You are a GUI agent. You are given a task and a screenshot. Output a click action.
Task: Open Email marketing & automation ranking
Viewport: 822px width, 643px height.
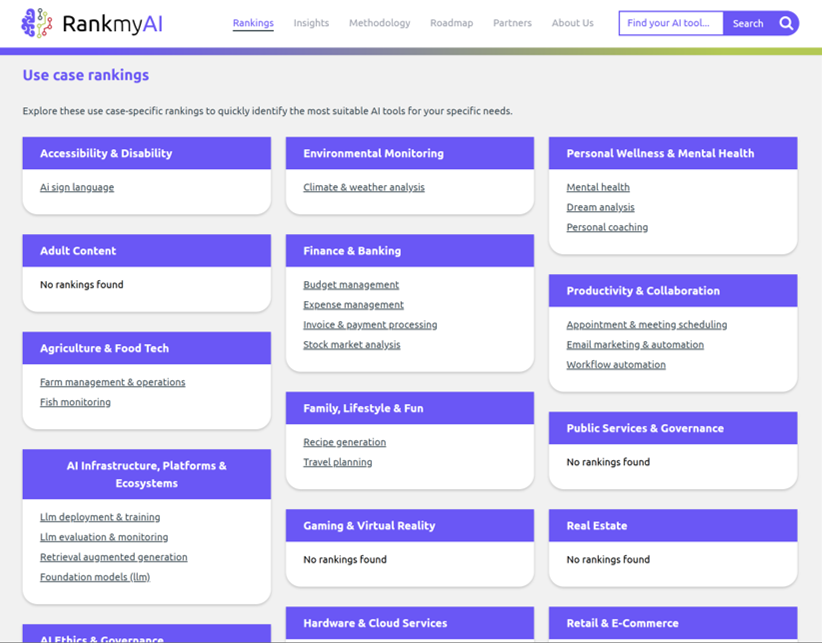635,344
